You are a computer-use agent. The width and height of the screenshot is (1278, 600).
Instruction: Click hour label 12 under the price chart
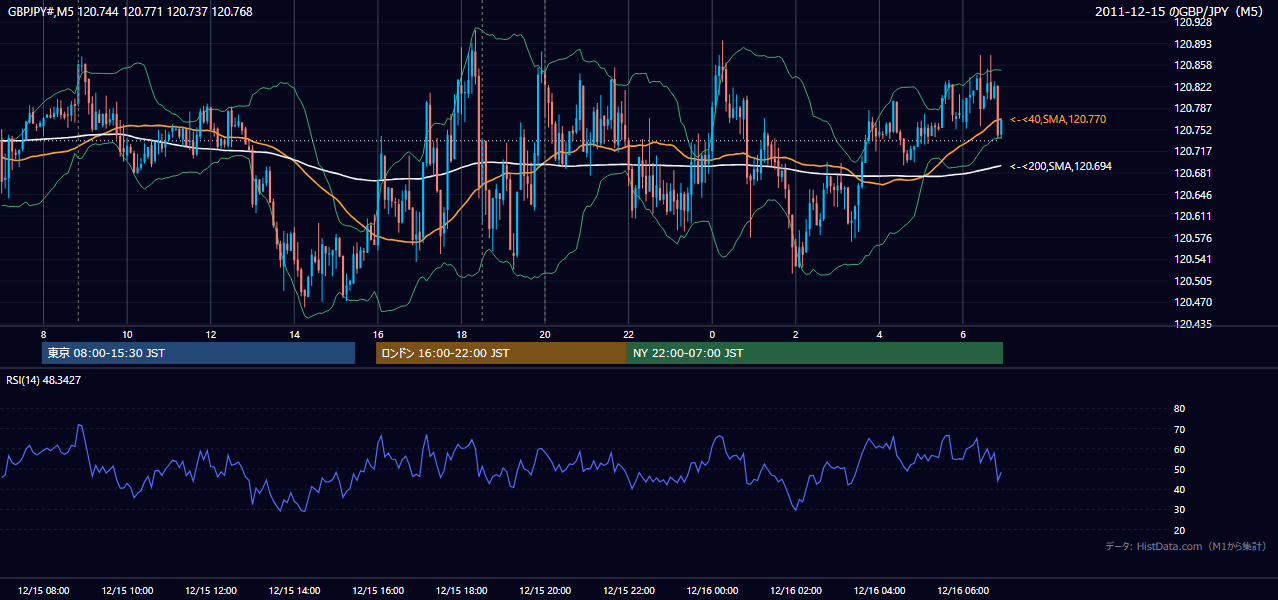pyautogui.click(x=211, y=334)
